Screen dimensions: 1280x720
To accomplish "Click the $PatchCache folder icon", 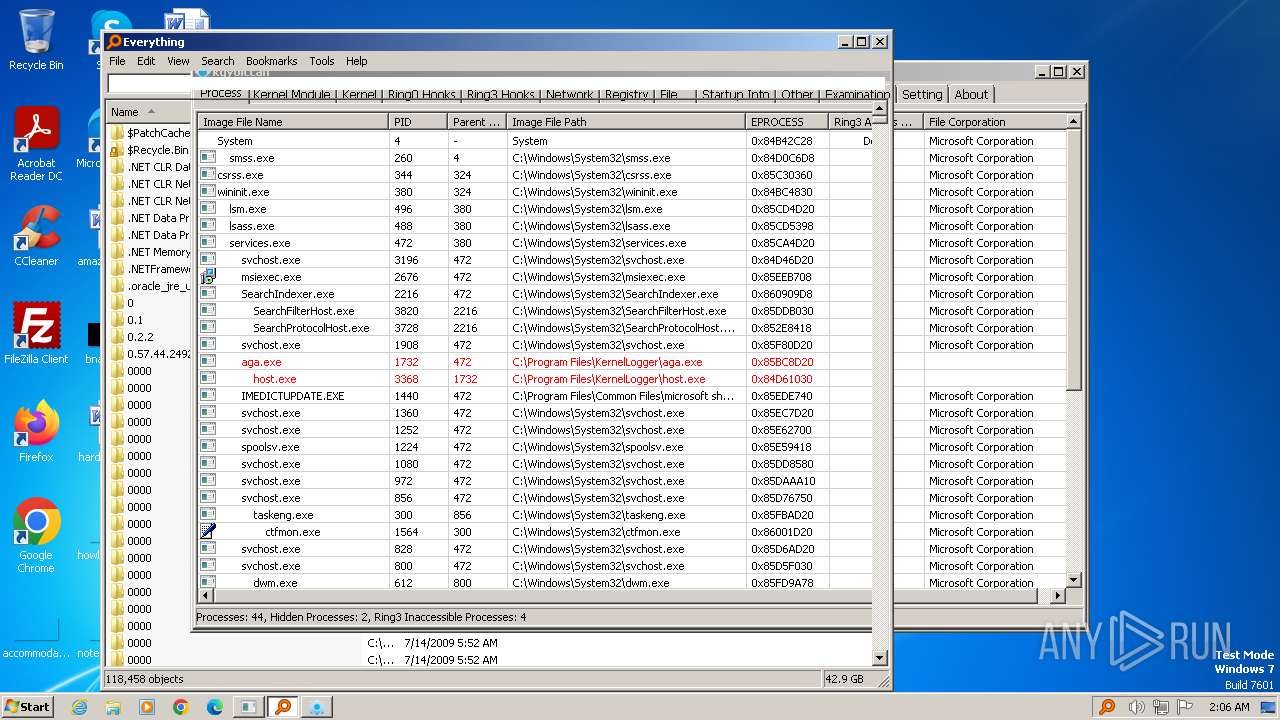I will pyautogui.click(x=118, y=133).
